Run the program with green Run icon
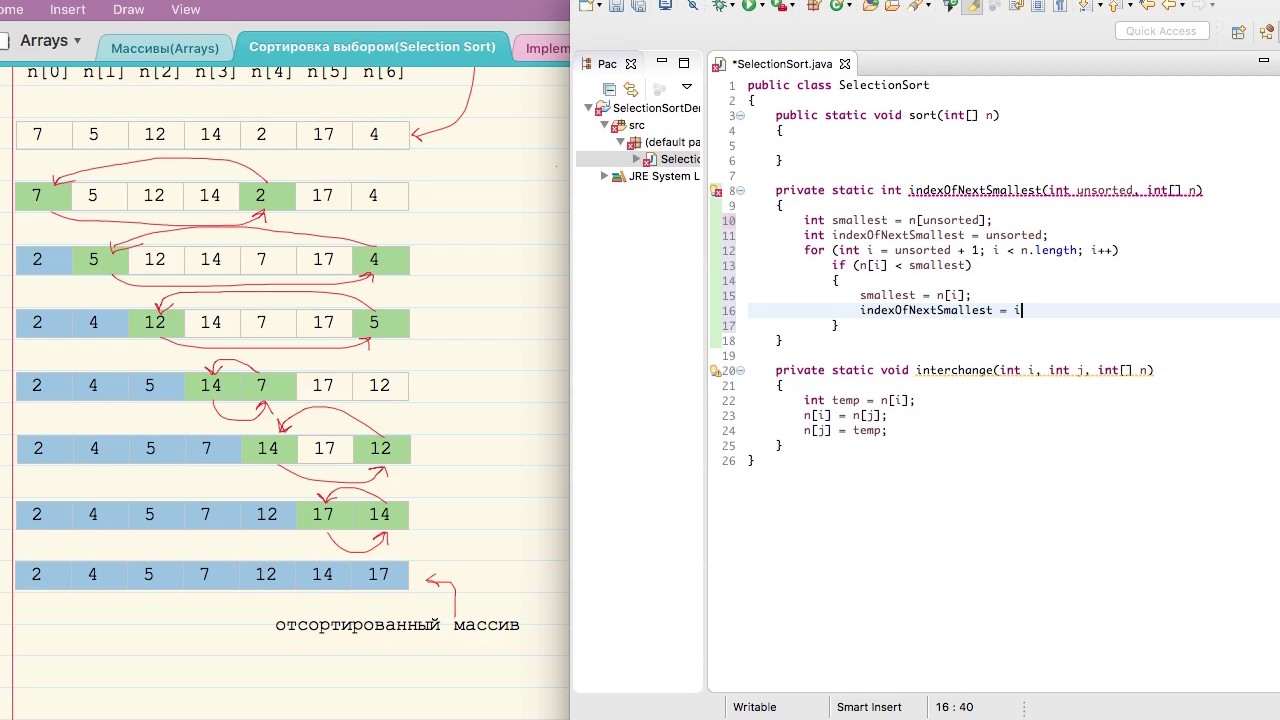Screen dimensions: 1280x720 (749, 5)
